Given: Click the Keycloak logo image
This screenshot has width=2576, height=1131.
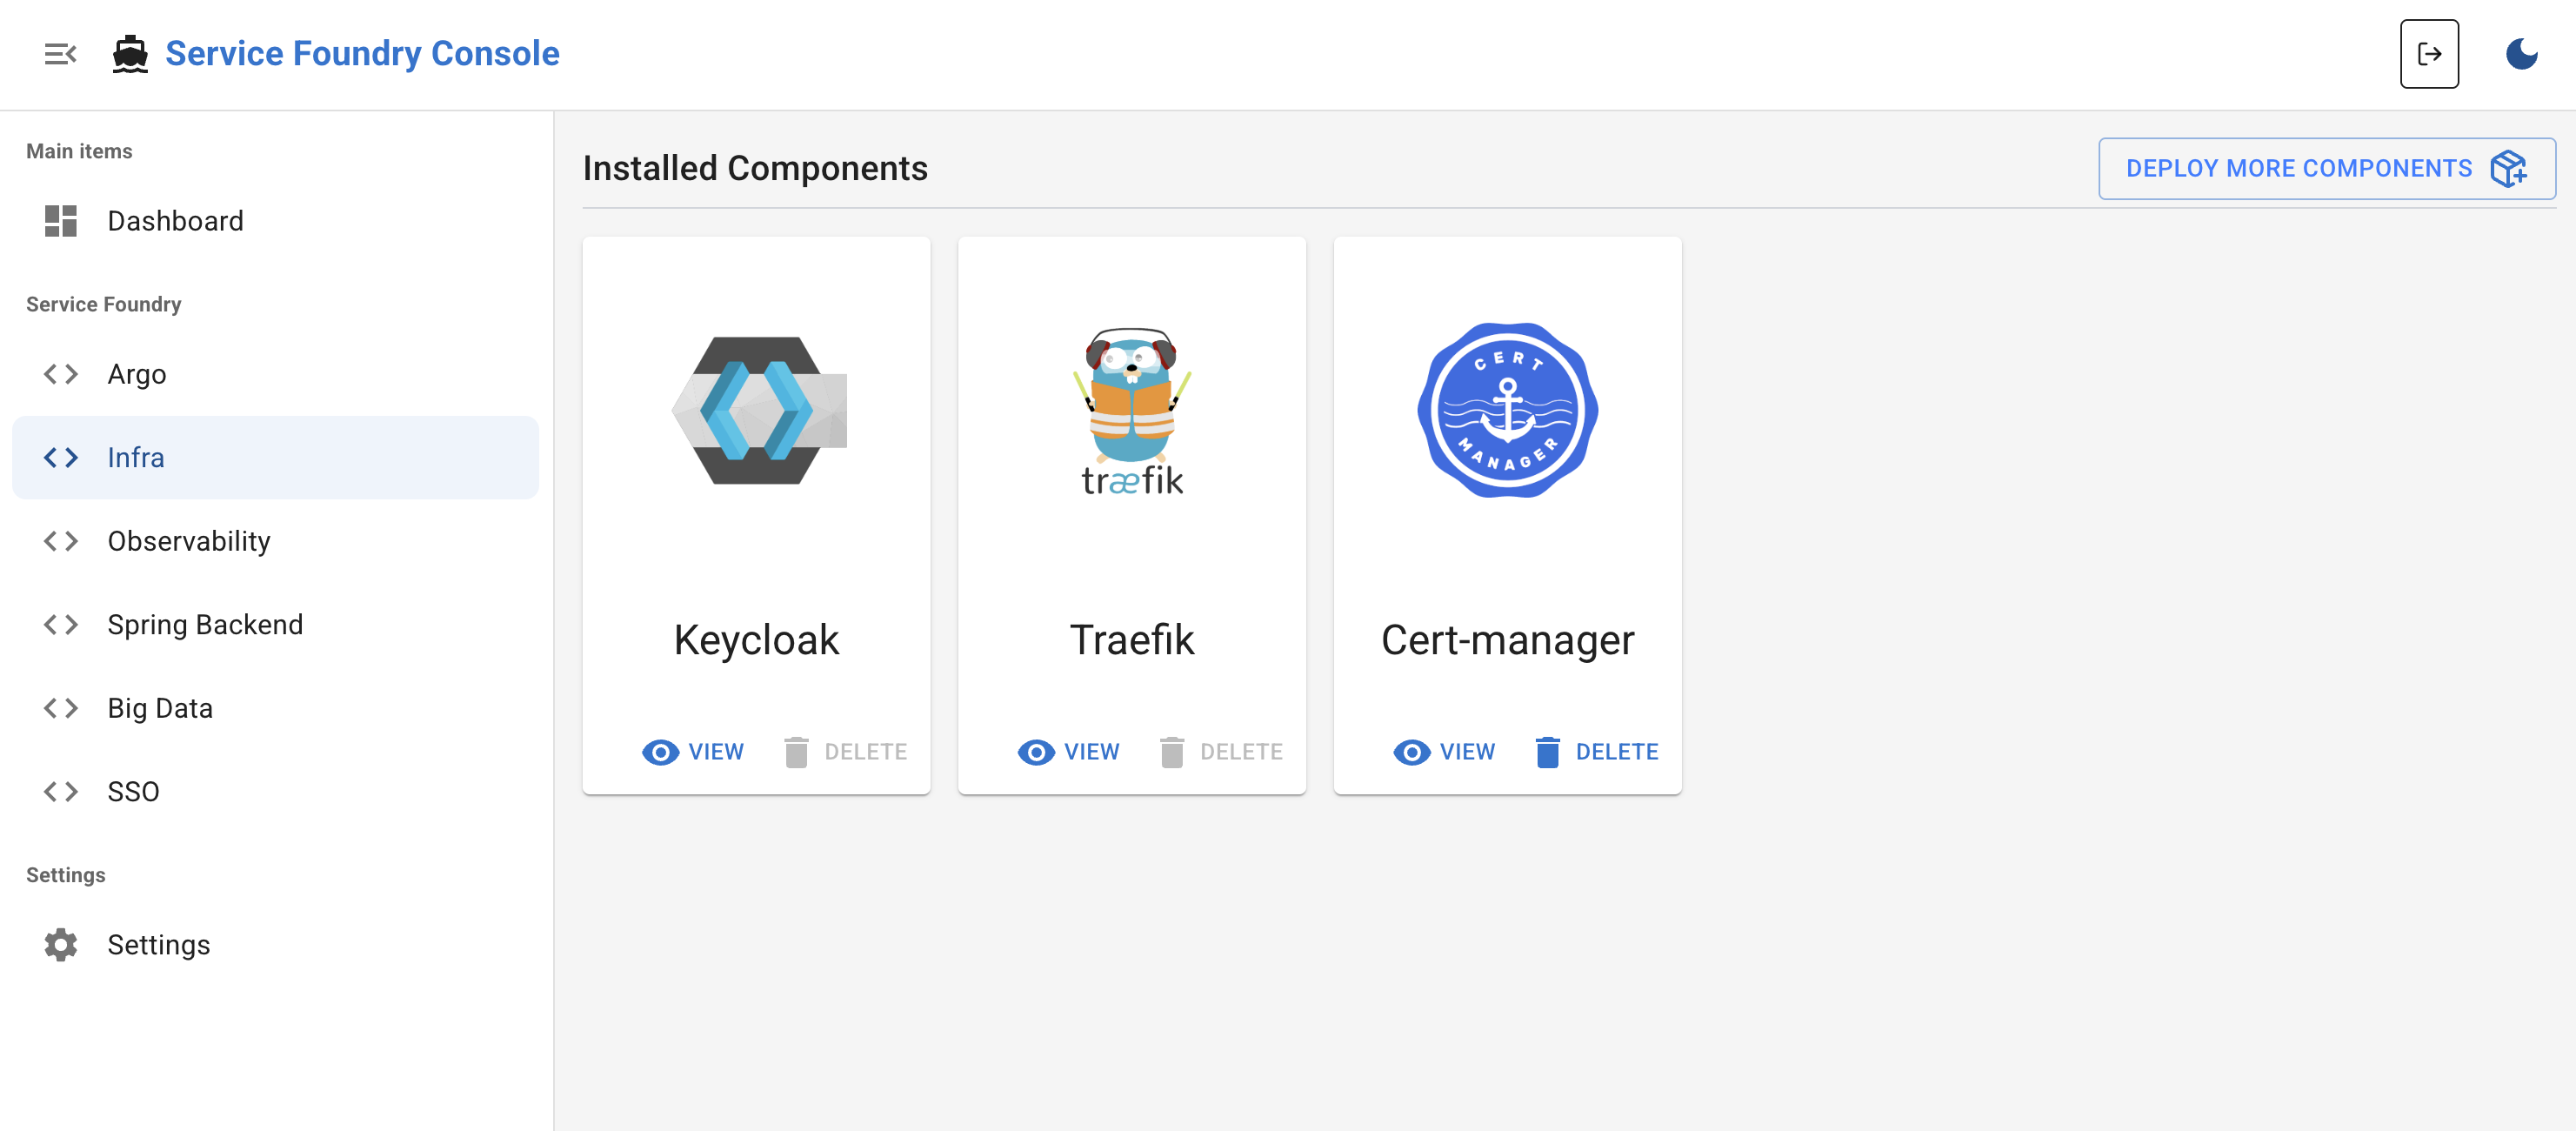Looking at the screenshot, I should (x=758, y=411).
